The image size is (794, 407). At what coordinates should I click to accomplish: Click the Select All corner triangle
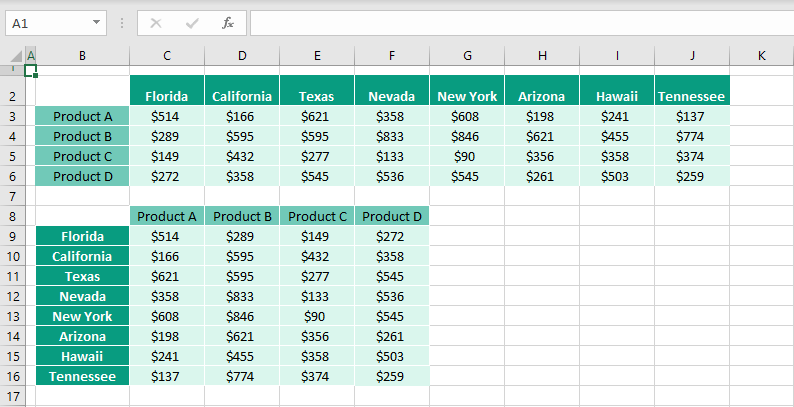tap(15, 56)
